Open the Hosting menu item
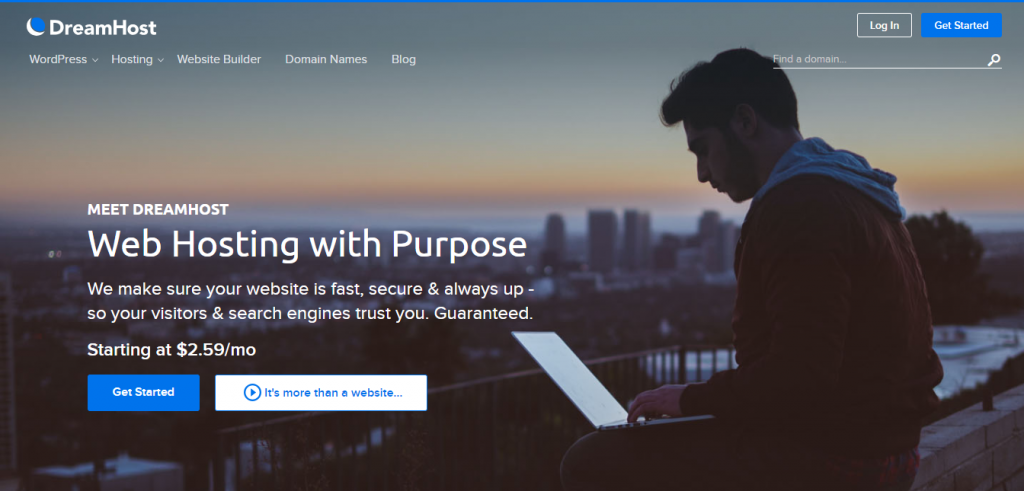The width and height of the screenshot is (1024, 491). pos(132,59)
